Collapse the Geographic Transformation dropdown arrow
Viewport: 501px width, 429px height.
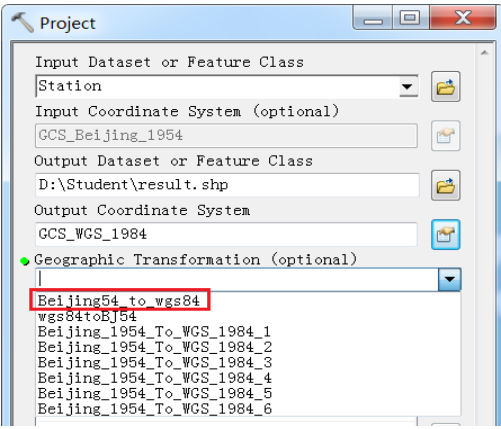[450, 279]
